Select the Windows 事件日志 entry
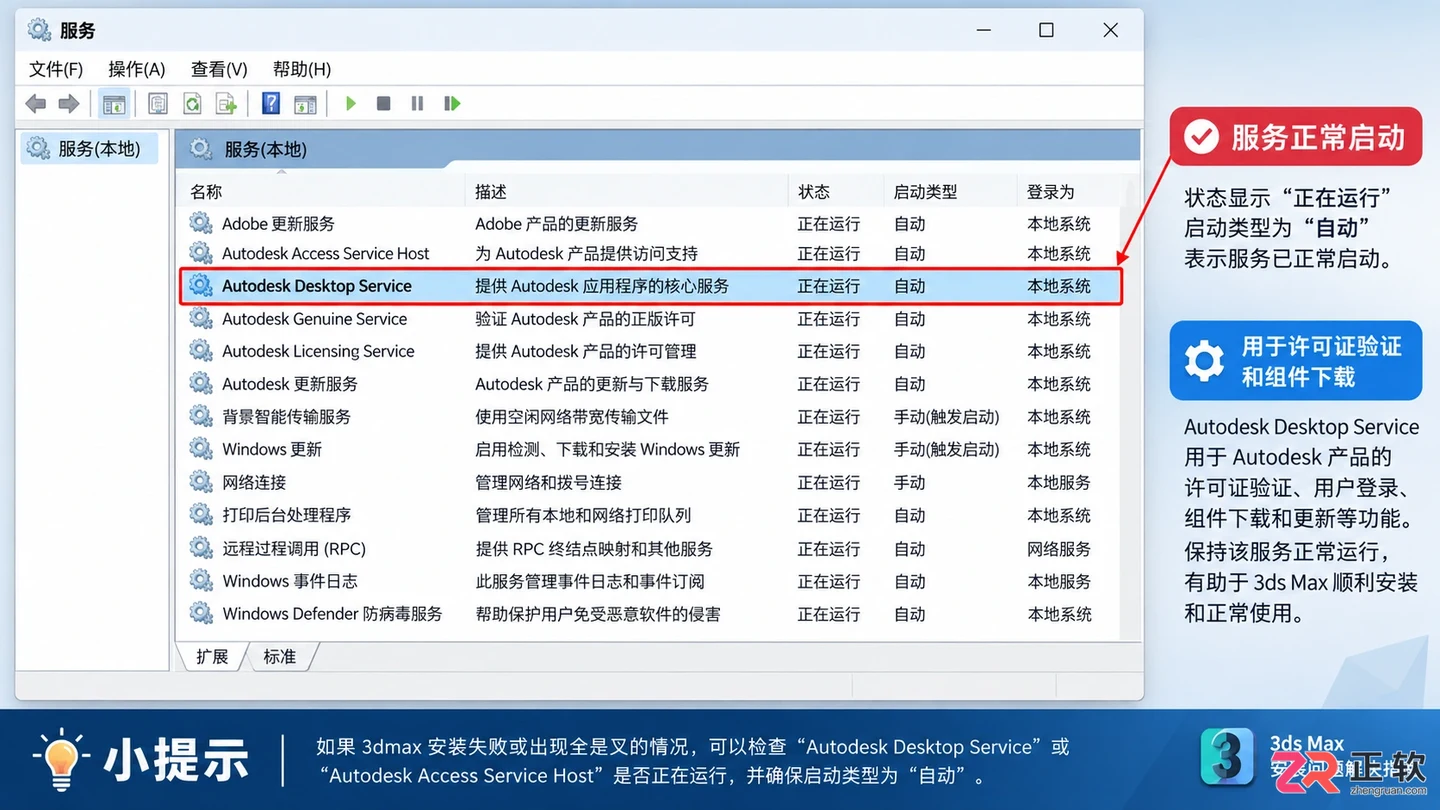Screen dimensions: 1440x810 click(x=290, y=581)
